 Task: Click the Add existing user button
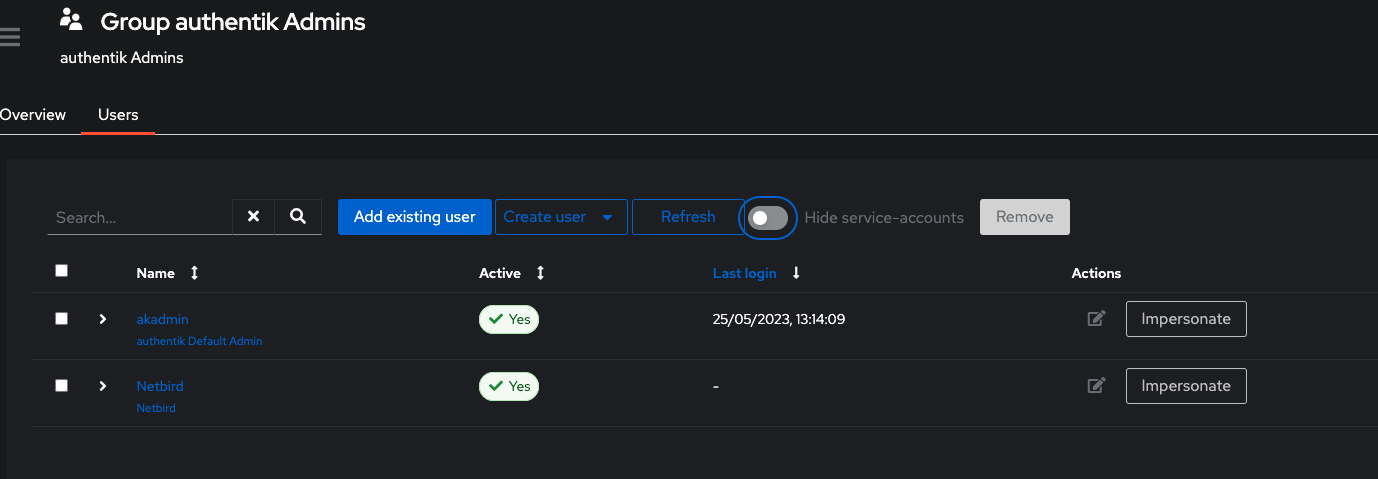click(x=414, y=217)
